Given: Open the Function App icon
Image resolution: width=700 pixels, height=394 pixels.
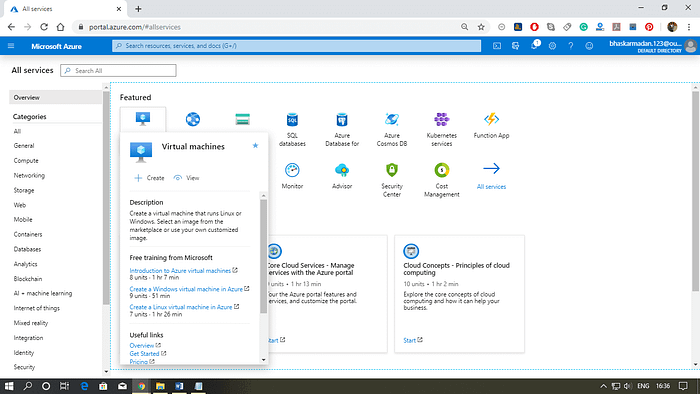Looking at the screenshot, I should coord(491,119).
